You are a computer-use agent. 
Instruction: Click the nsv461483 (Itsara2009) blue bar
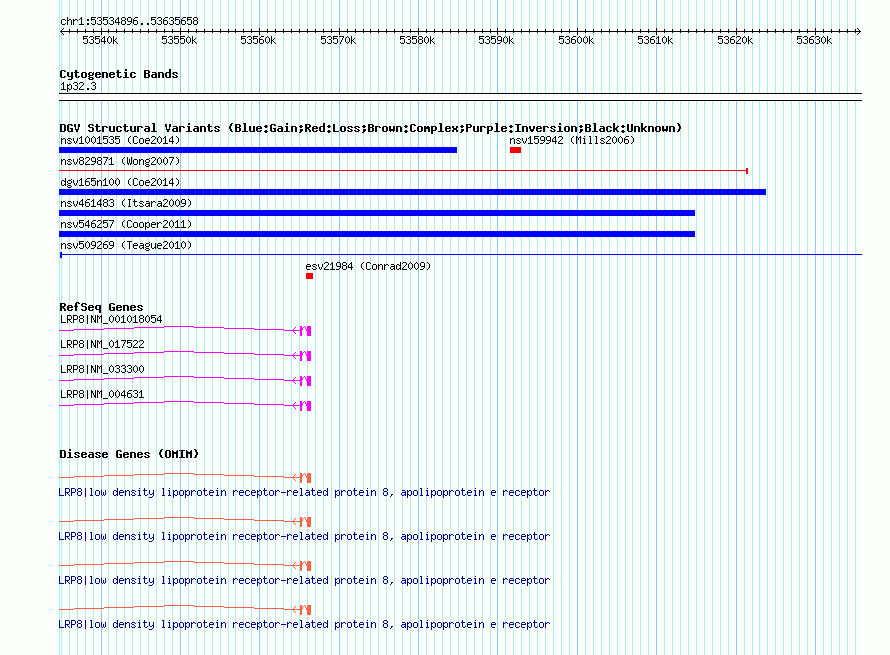[x=377, y=213]
